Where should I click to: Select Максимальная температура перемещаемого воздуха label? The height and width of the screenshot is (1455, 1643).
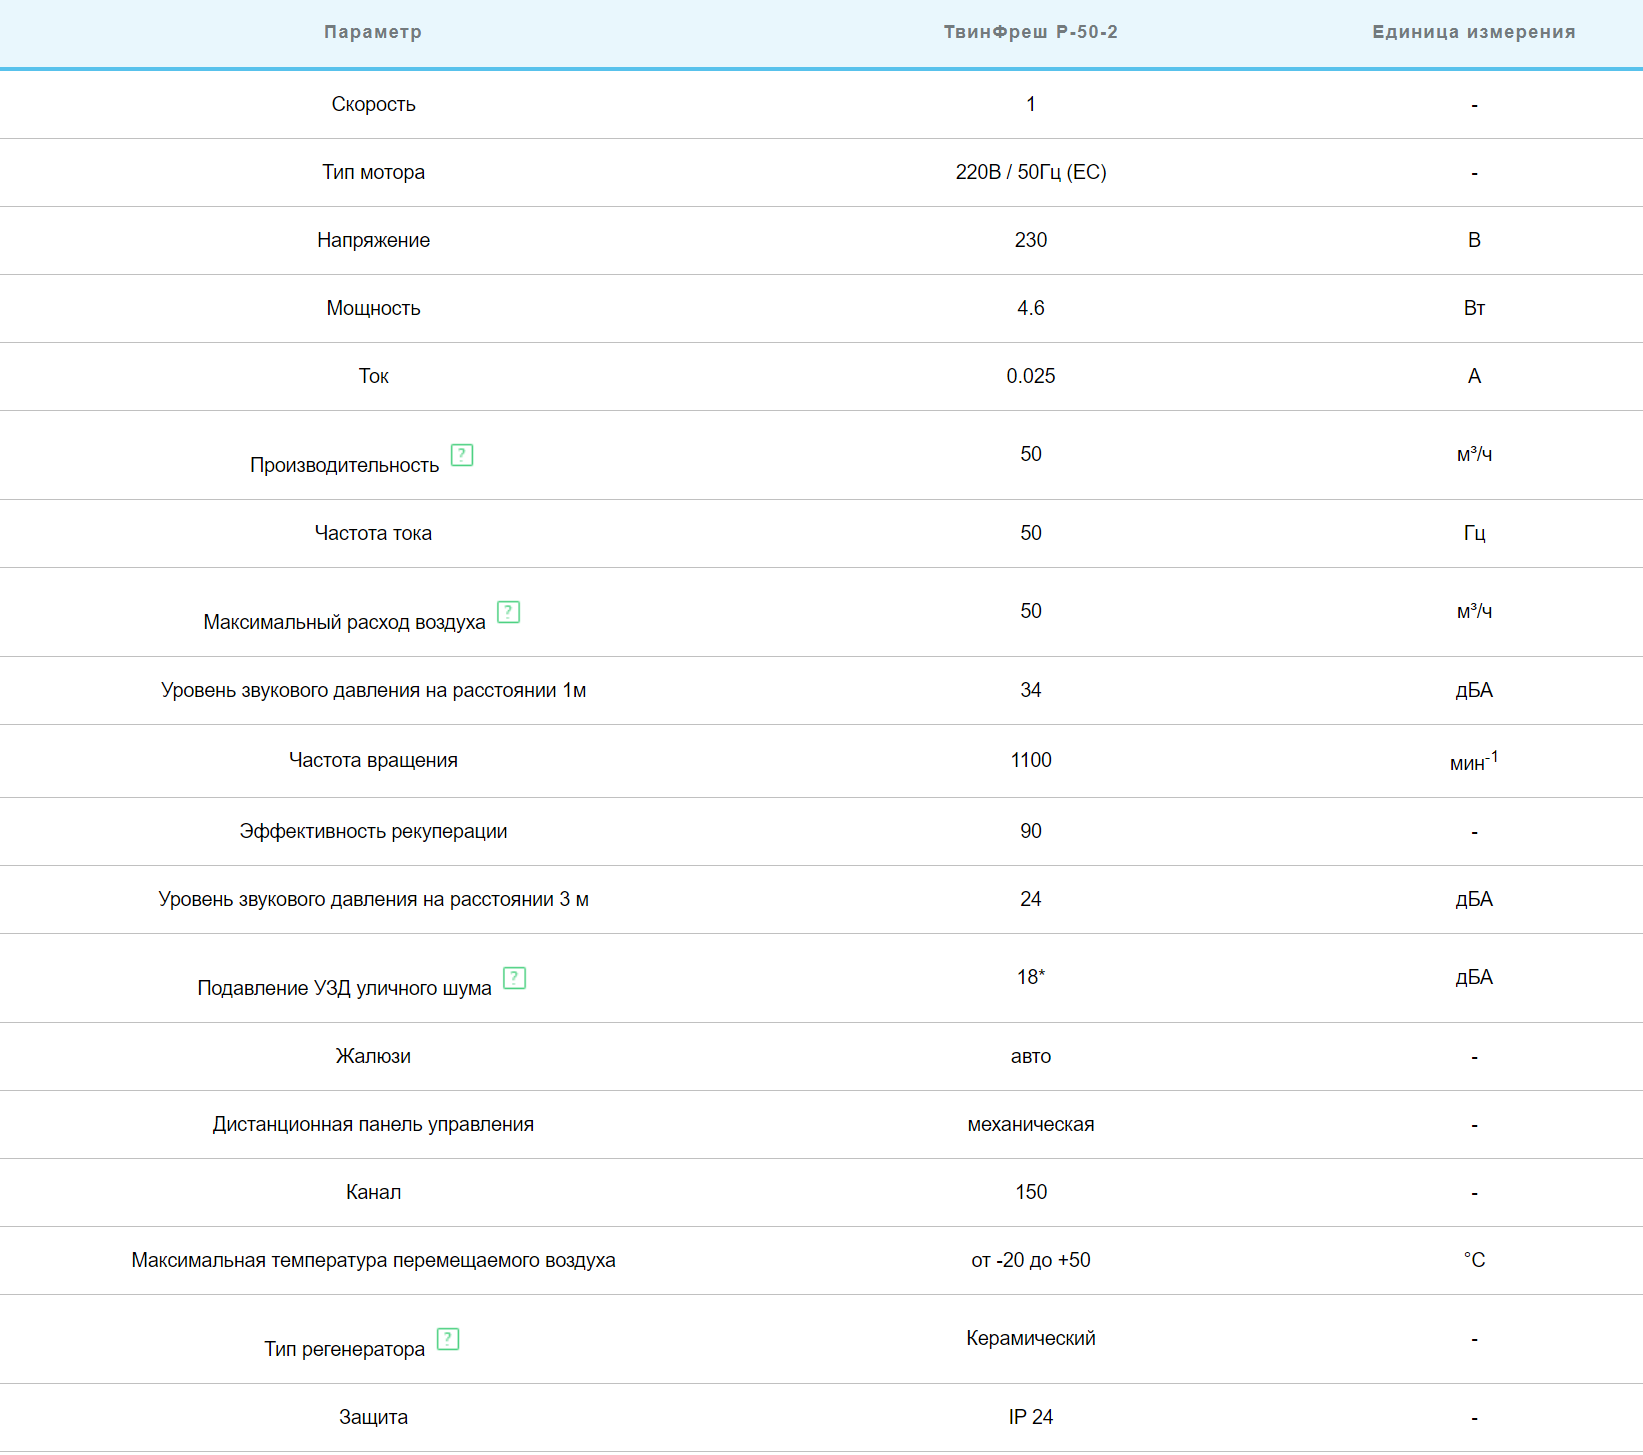[x=373, y=1260]
